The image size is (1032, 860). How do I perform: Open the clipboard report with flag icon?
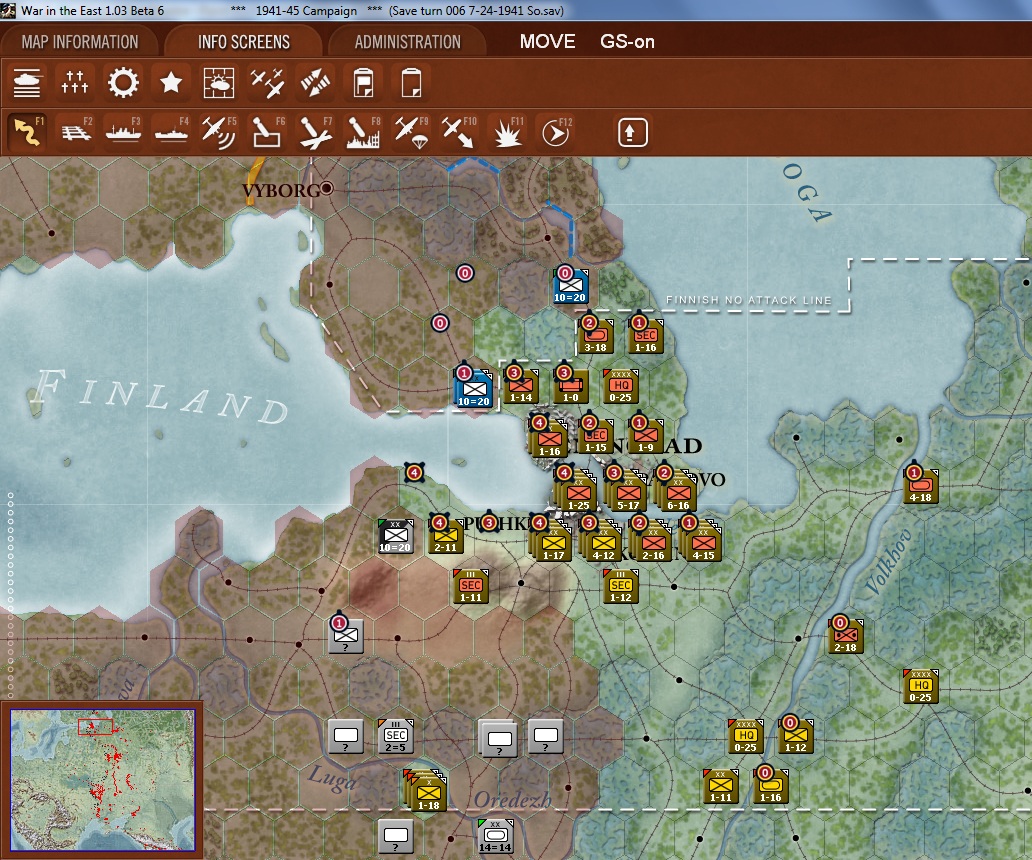point(363,84)
